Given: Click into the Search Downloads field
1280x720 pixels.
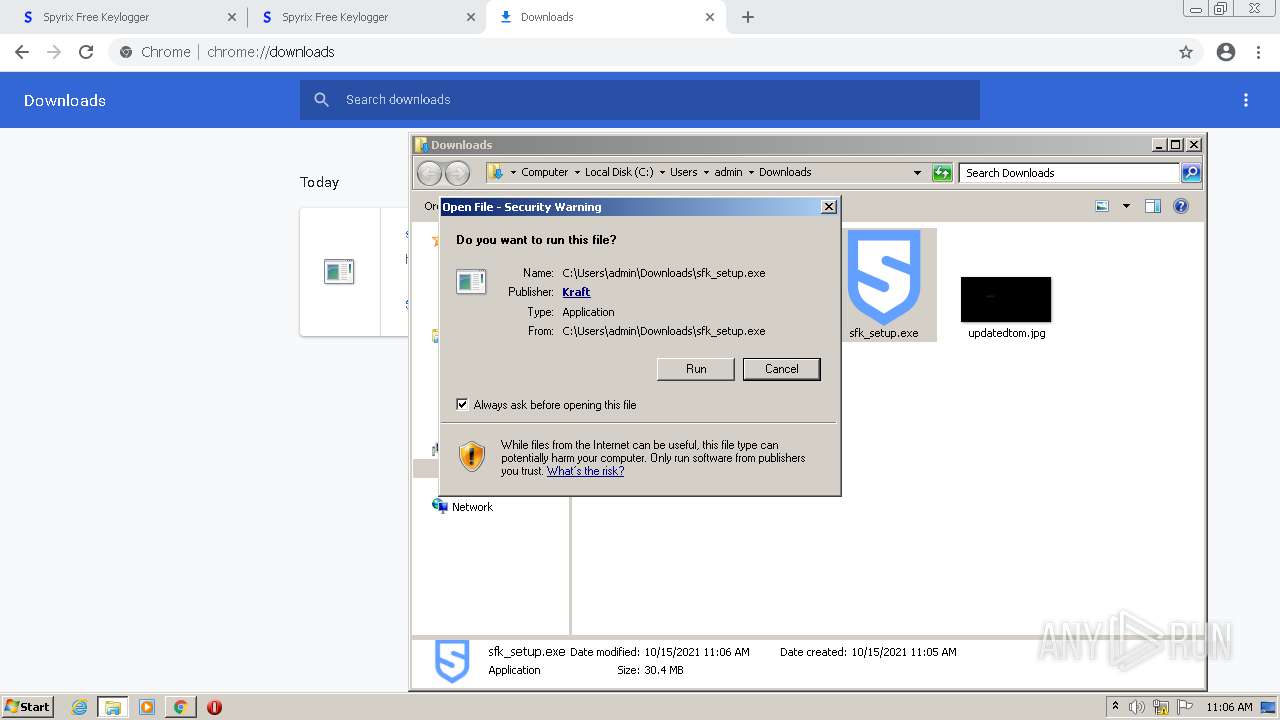Looking at the screenshot, I should click(x=1069, y=173).
